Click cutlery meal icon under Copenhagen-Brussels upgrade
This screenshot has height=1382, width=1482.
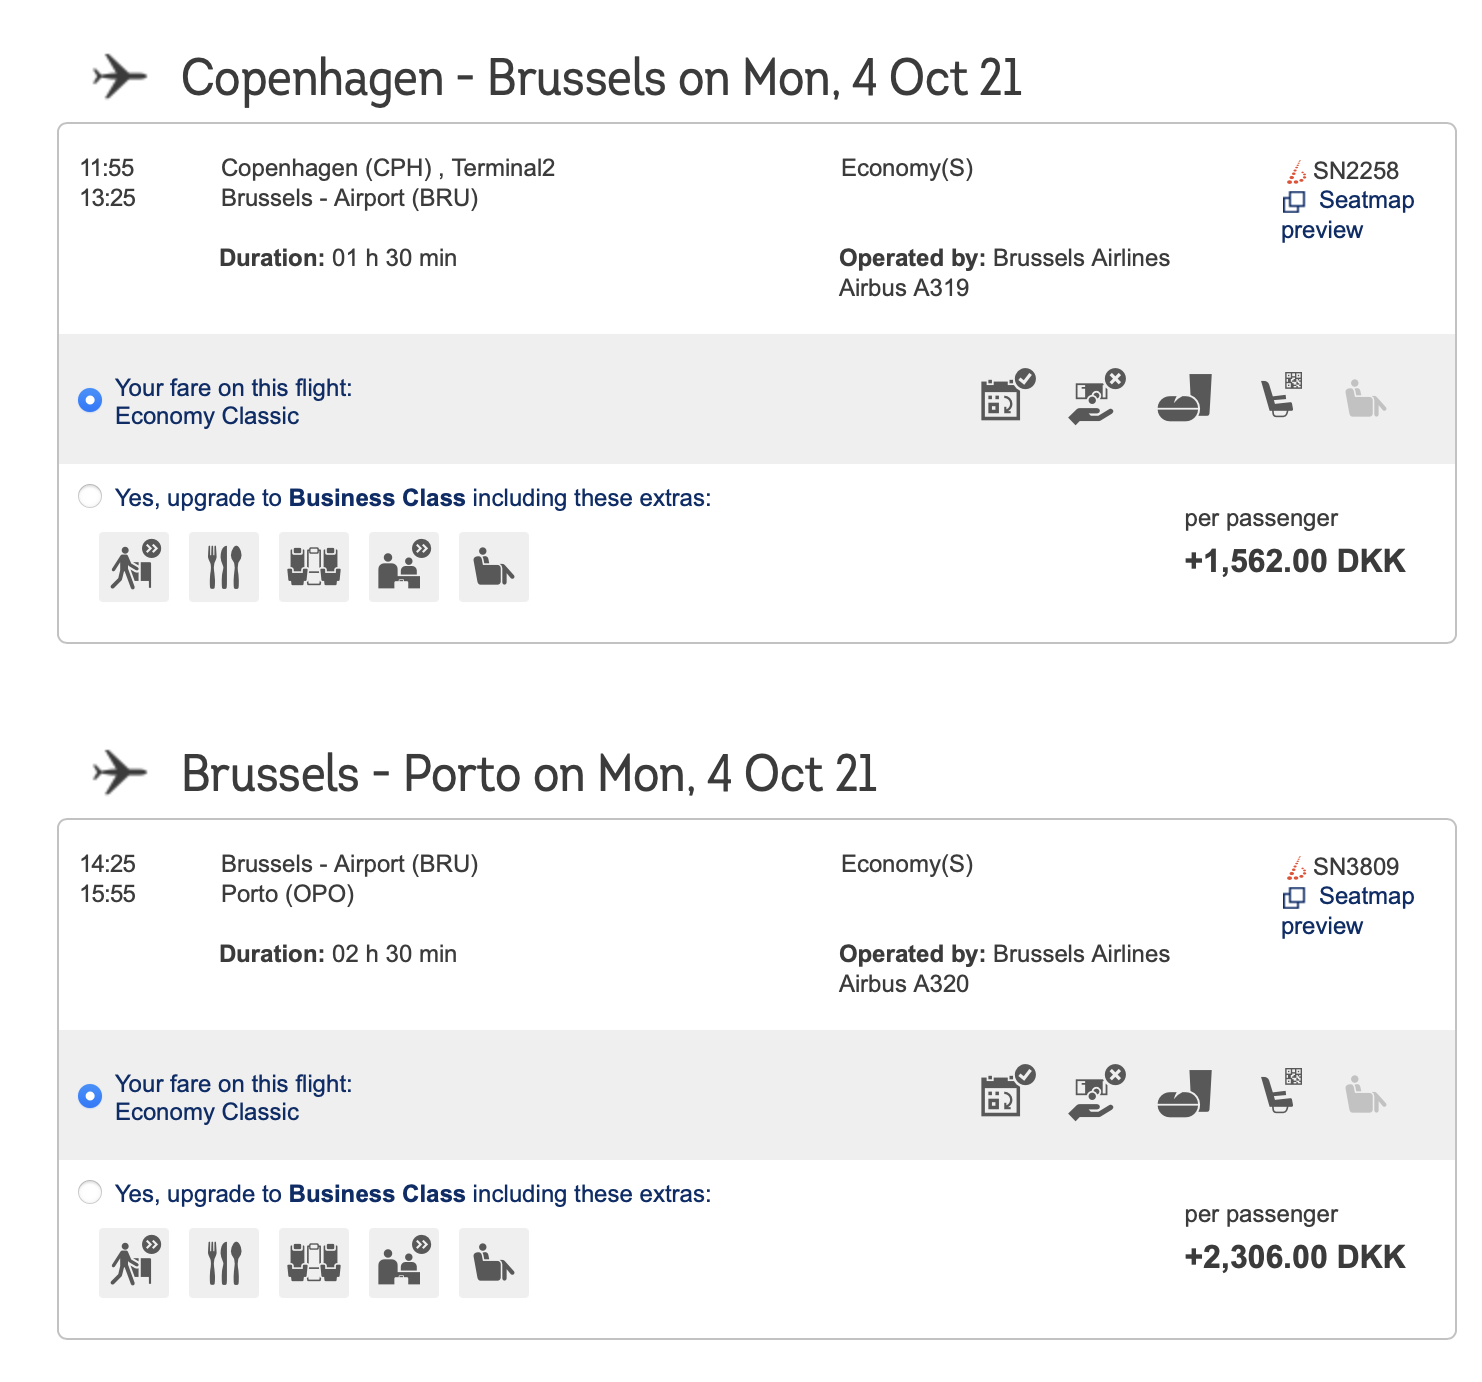pos(224,567)
